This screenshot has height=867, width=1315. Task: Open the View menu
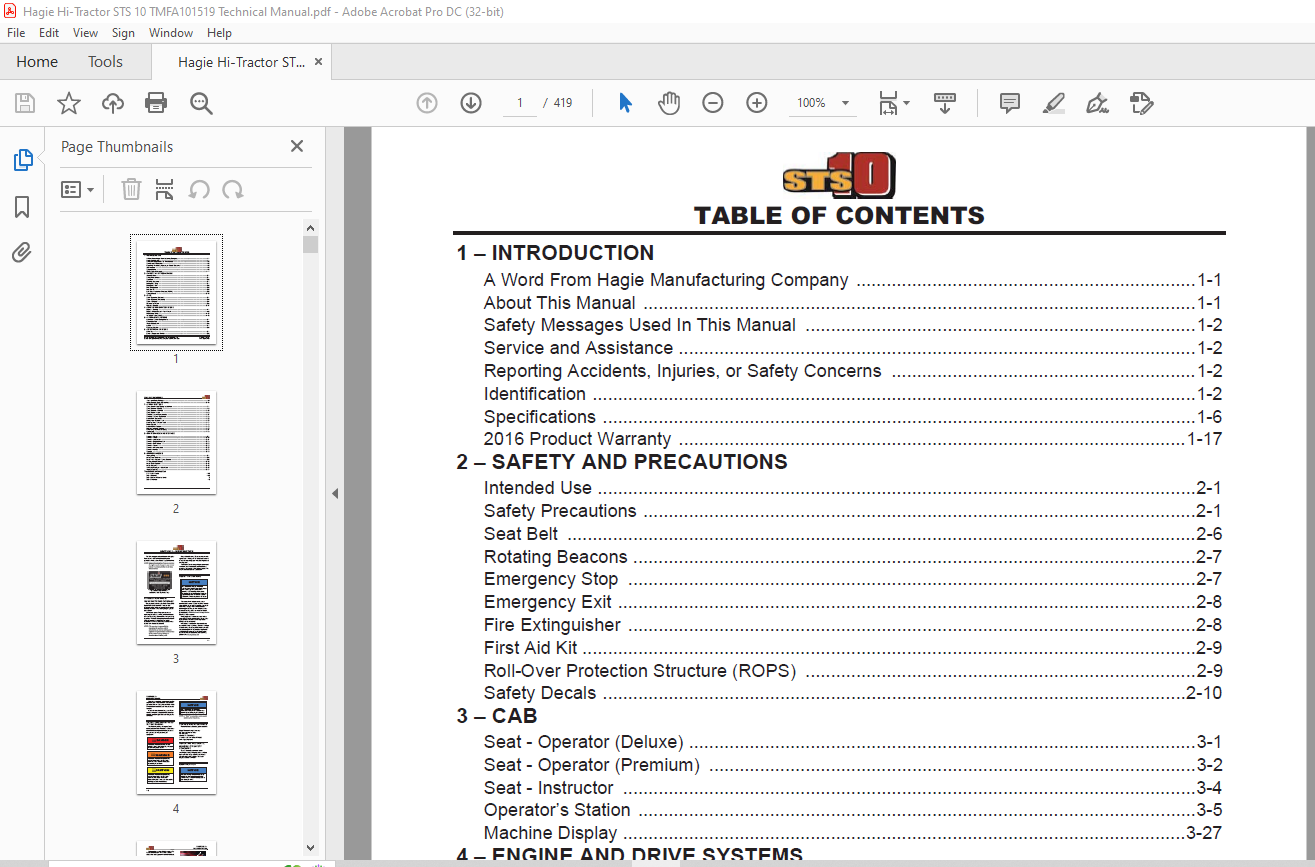point(86,33)
